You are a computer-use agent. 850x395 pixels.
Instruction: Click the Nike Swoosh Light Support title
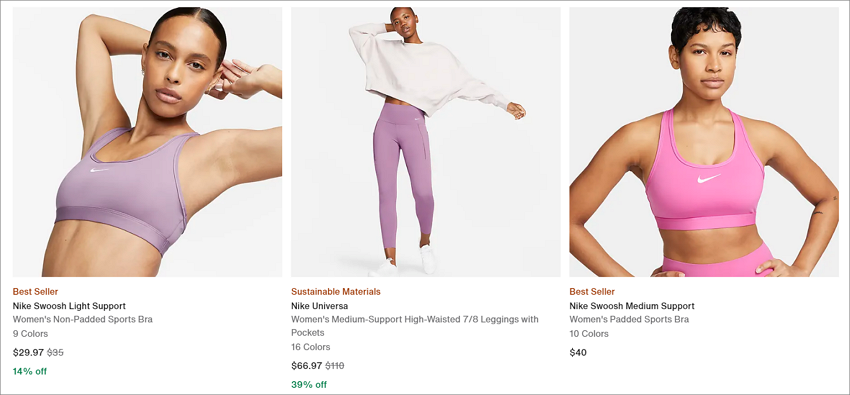69,306
